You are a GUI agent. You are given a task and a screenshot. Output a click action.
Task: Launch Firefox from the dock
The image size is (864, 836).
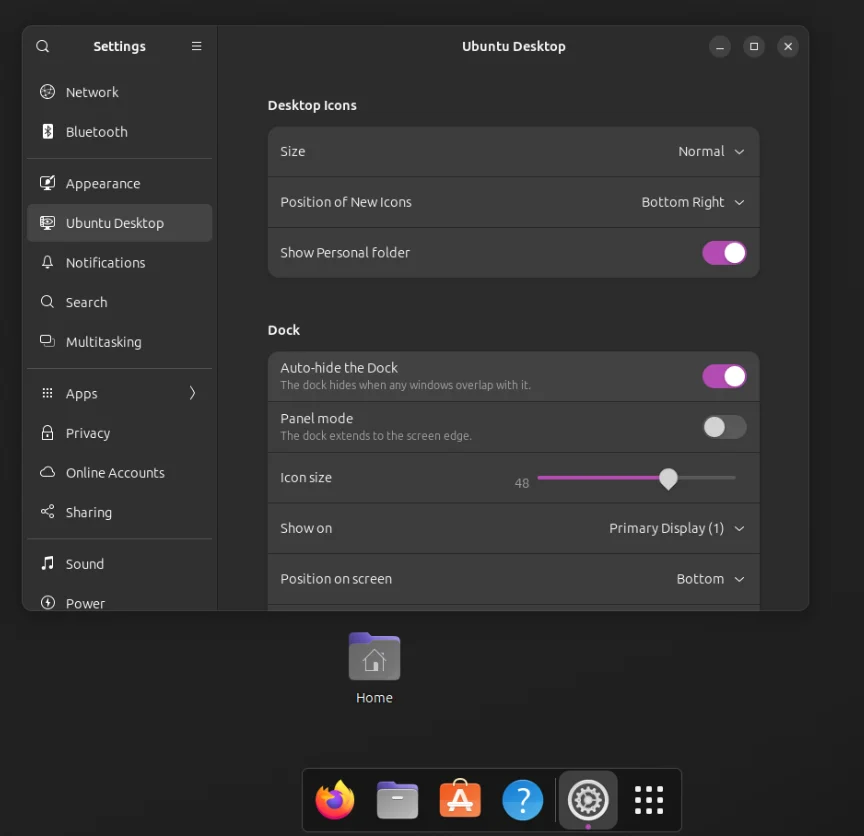[x=334, y=800]
